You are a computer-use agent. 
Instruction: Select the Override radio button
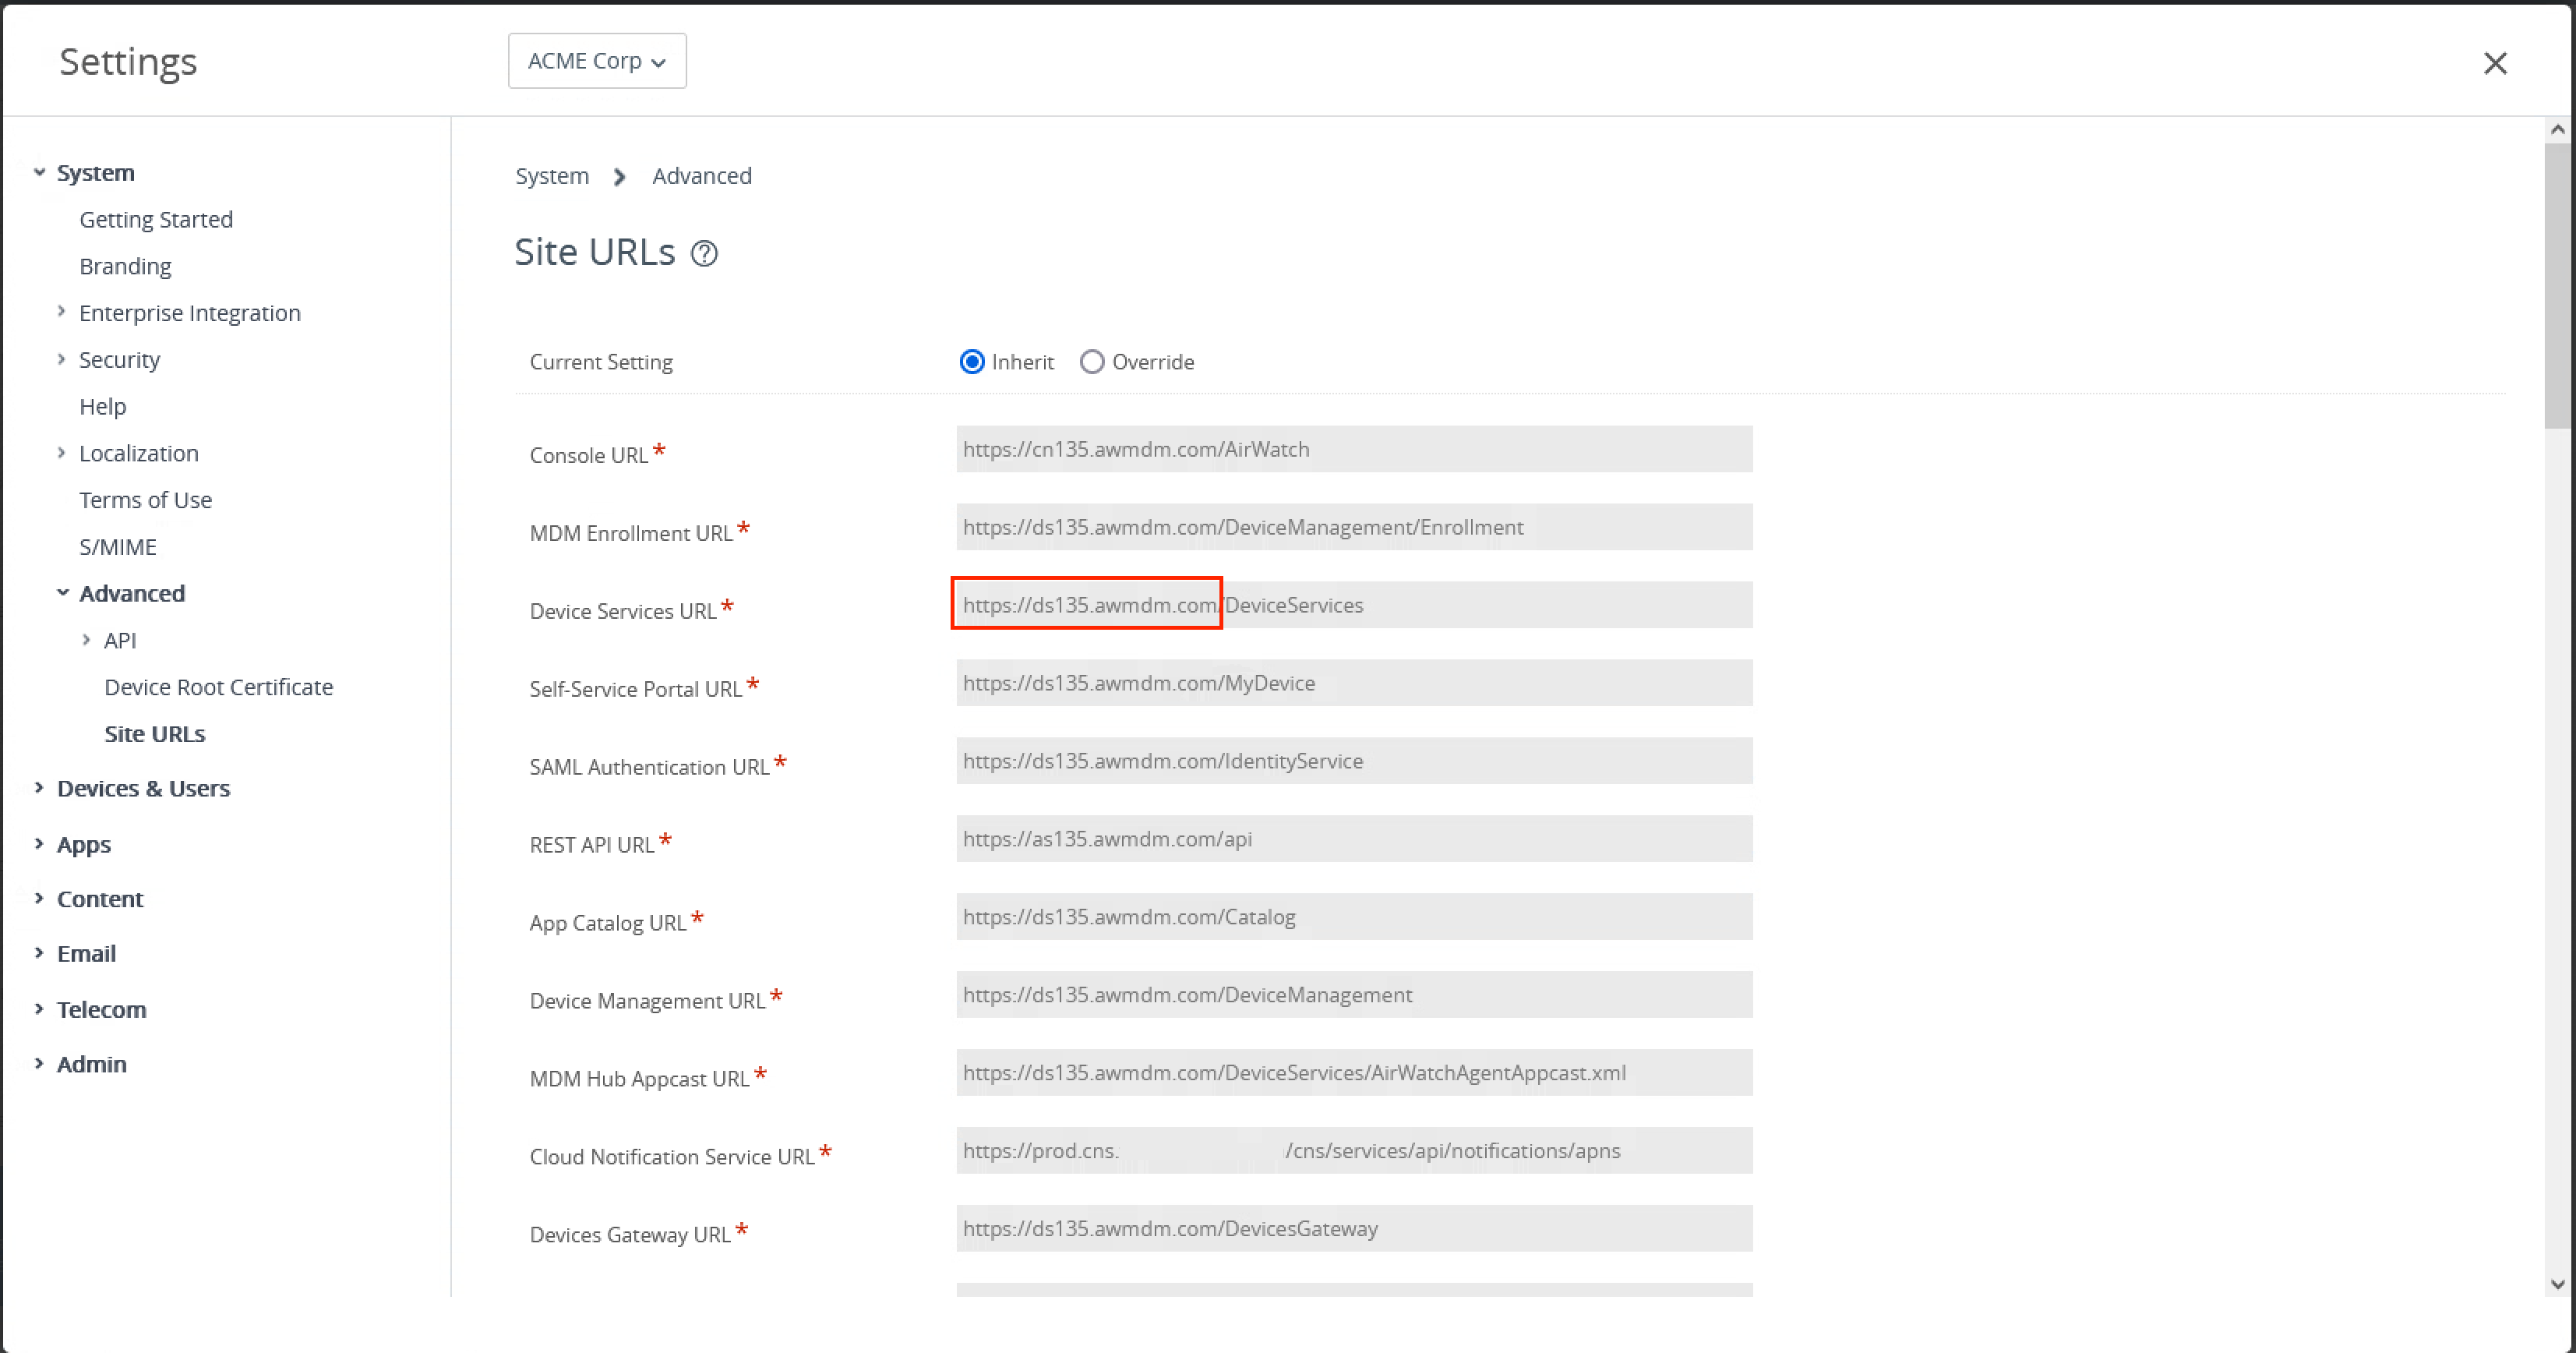pos(1091,362)
